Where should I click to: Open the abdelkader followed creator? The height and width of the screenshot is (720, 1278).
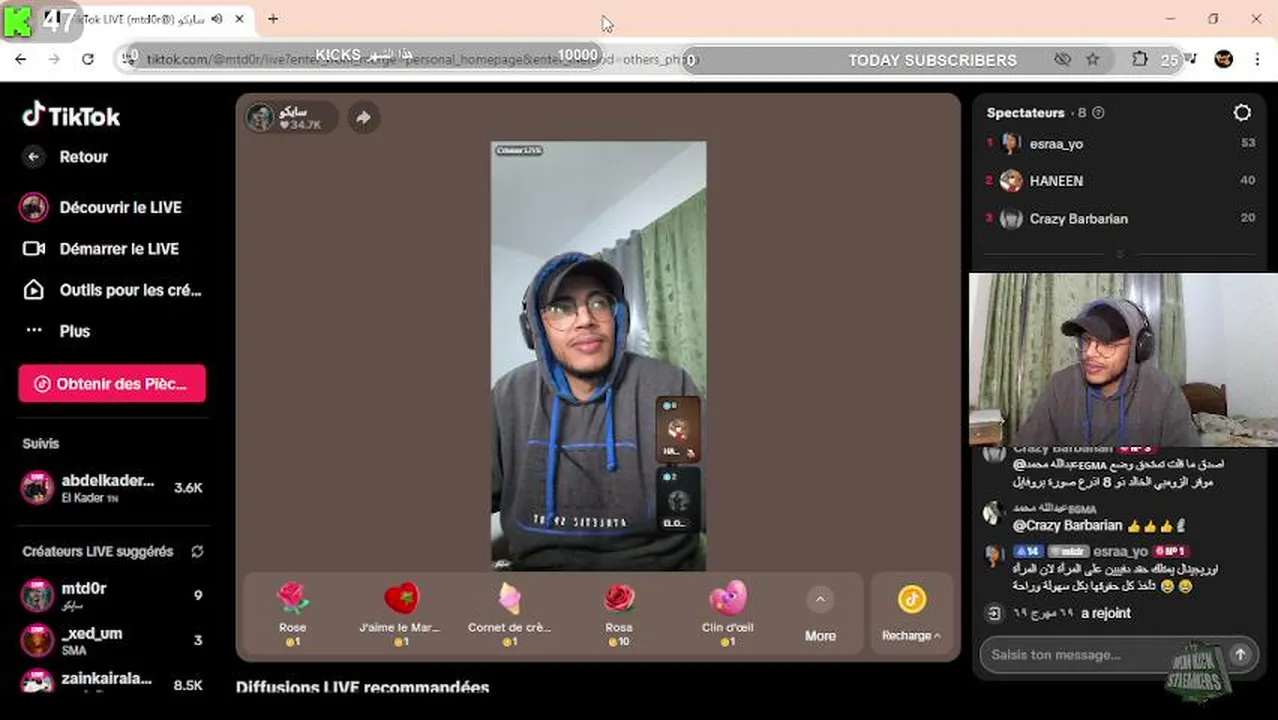tap(112, 488)
